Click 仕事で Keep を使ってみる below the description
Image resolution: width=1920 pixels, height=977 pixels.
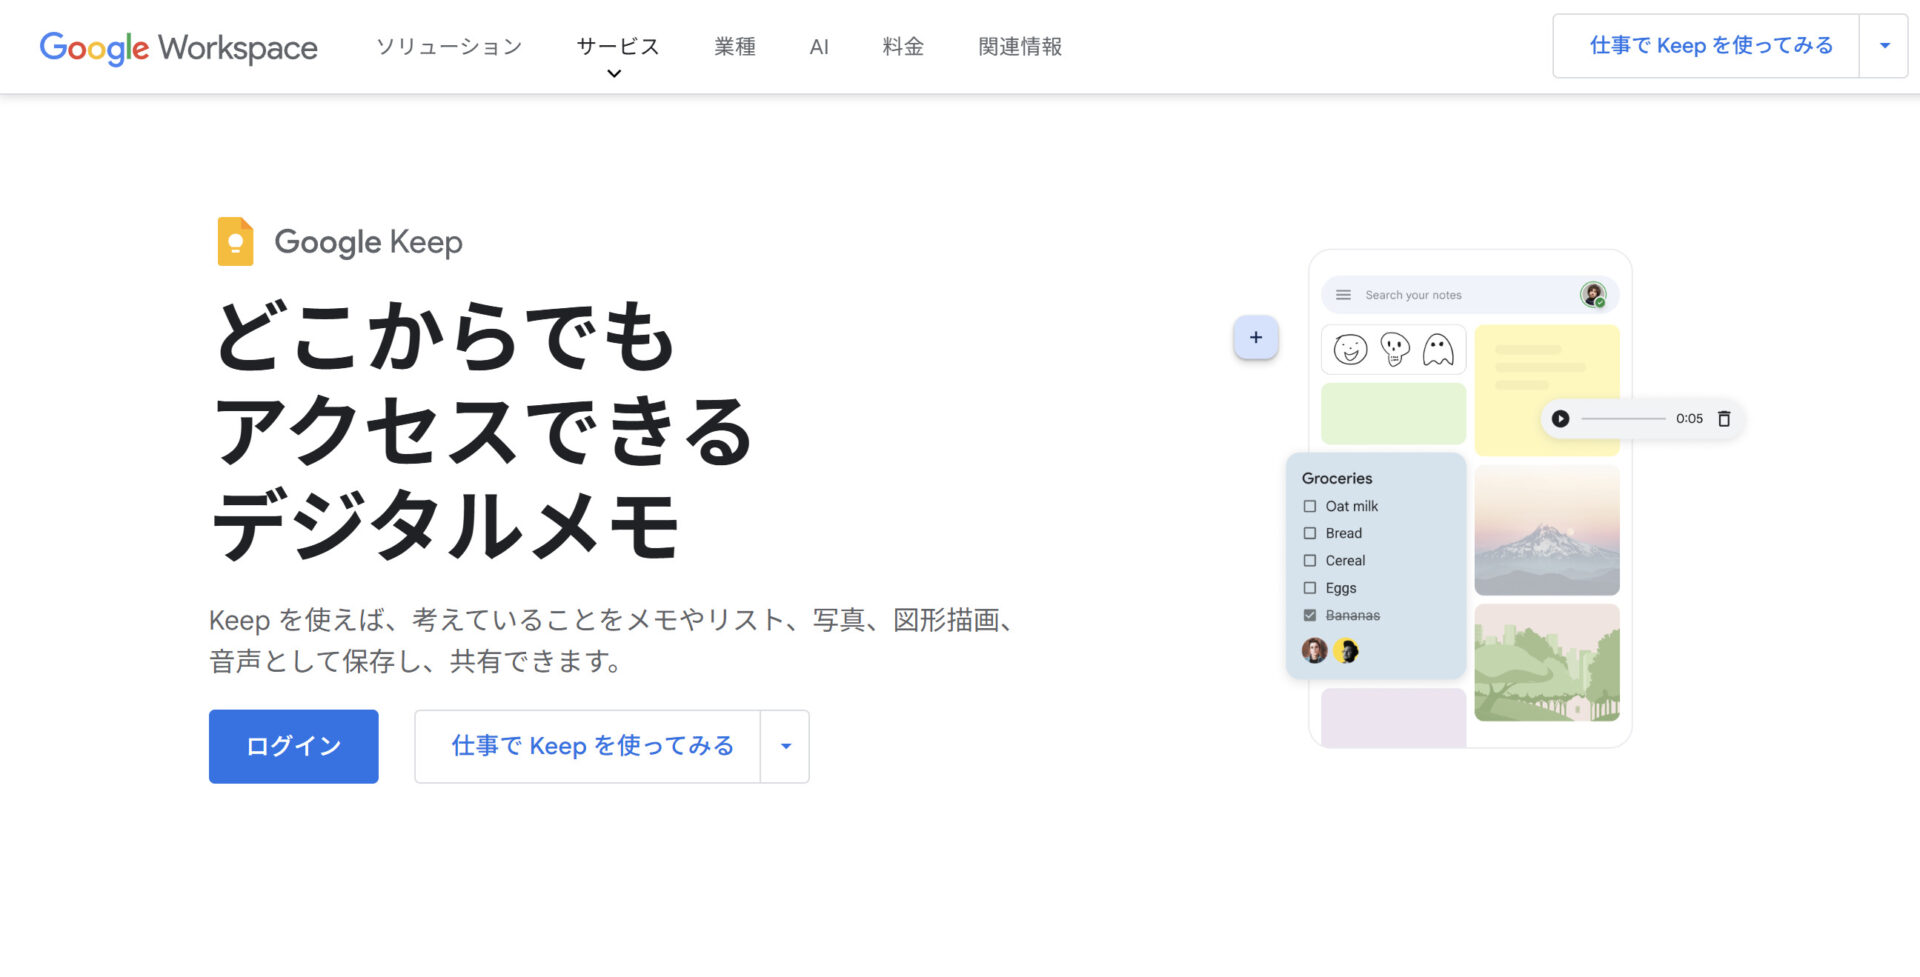point(593,746)
